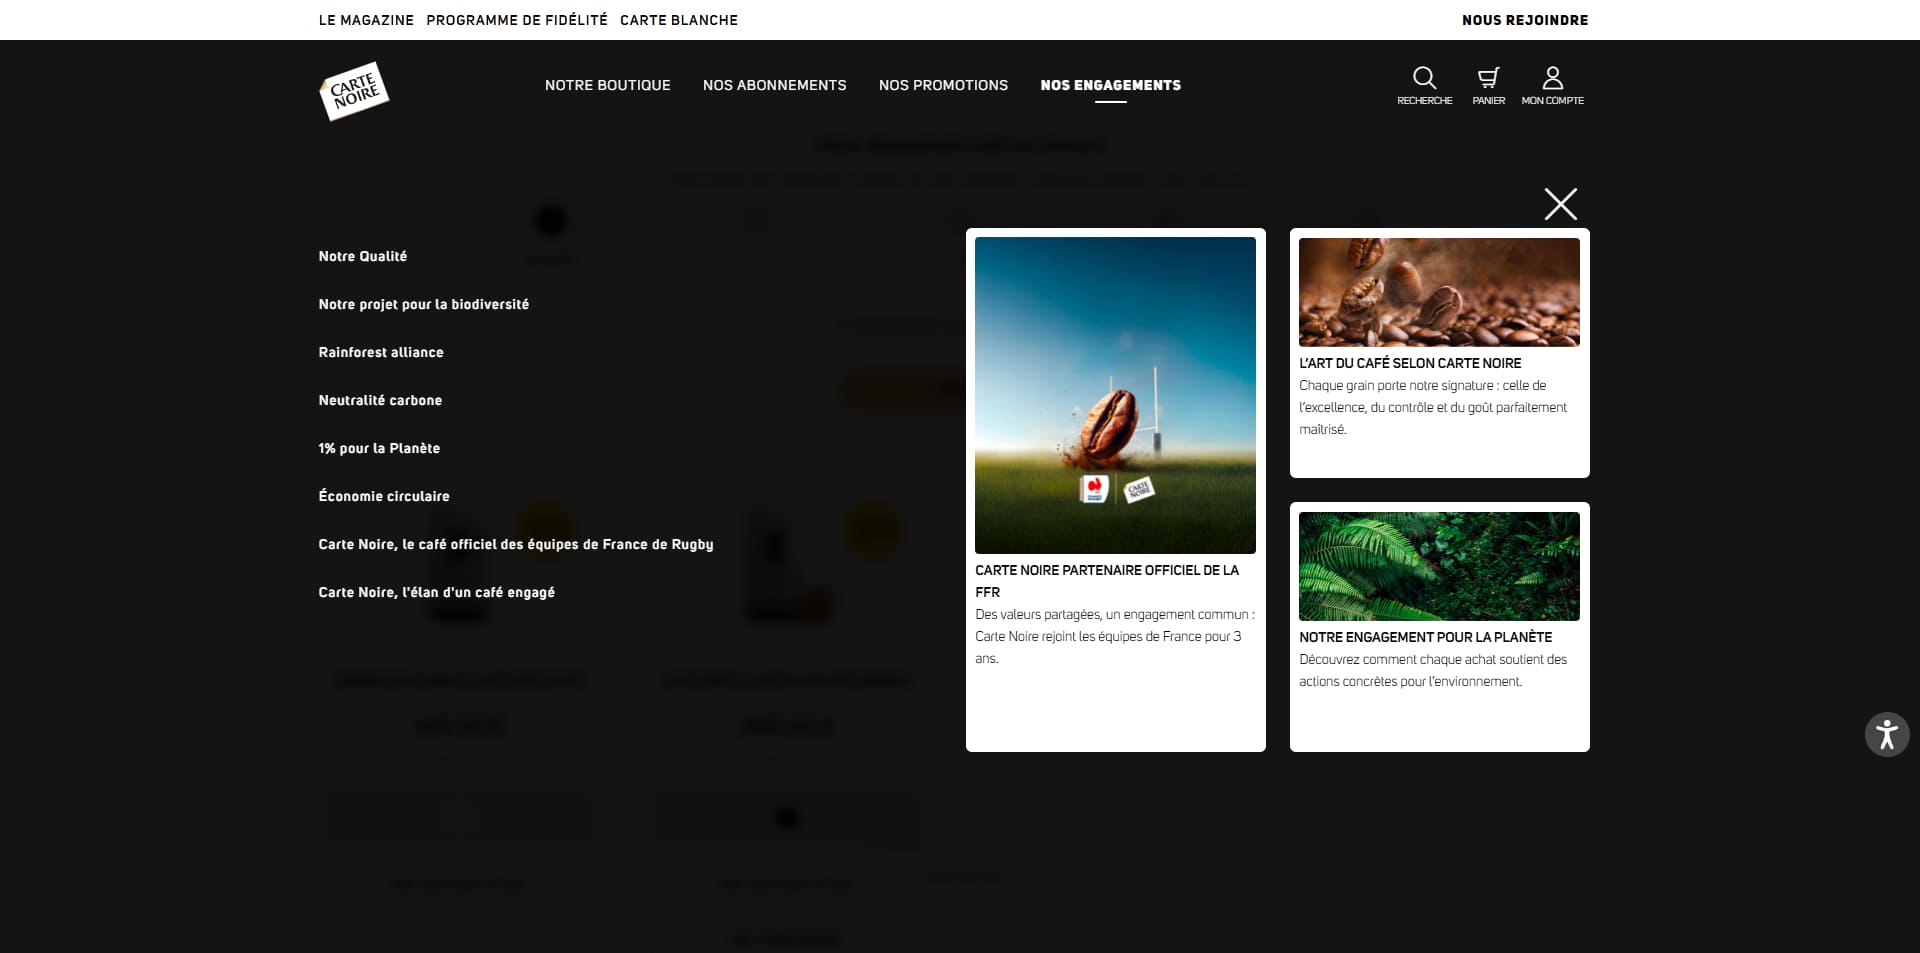Open the Nos Abonnements menu

pyautogui.click(x=775, y=85)
